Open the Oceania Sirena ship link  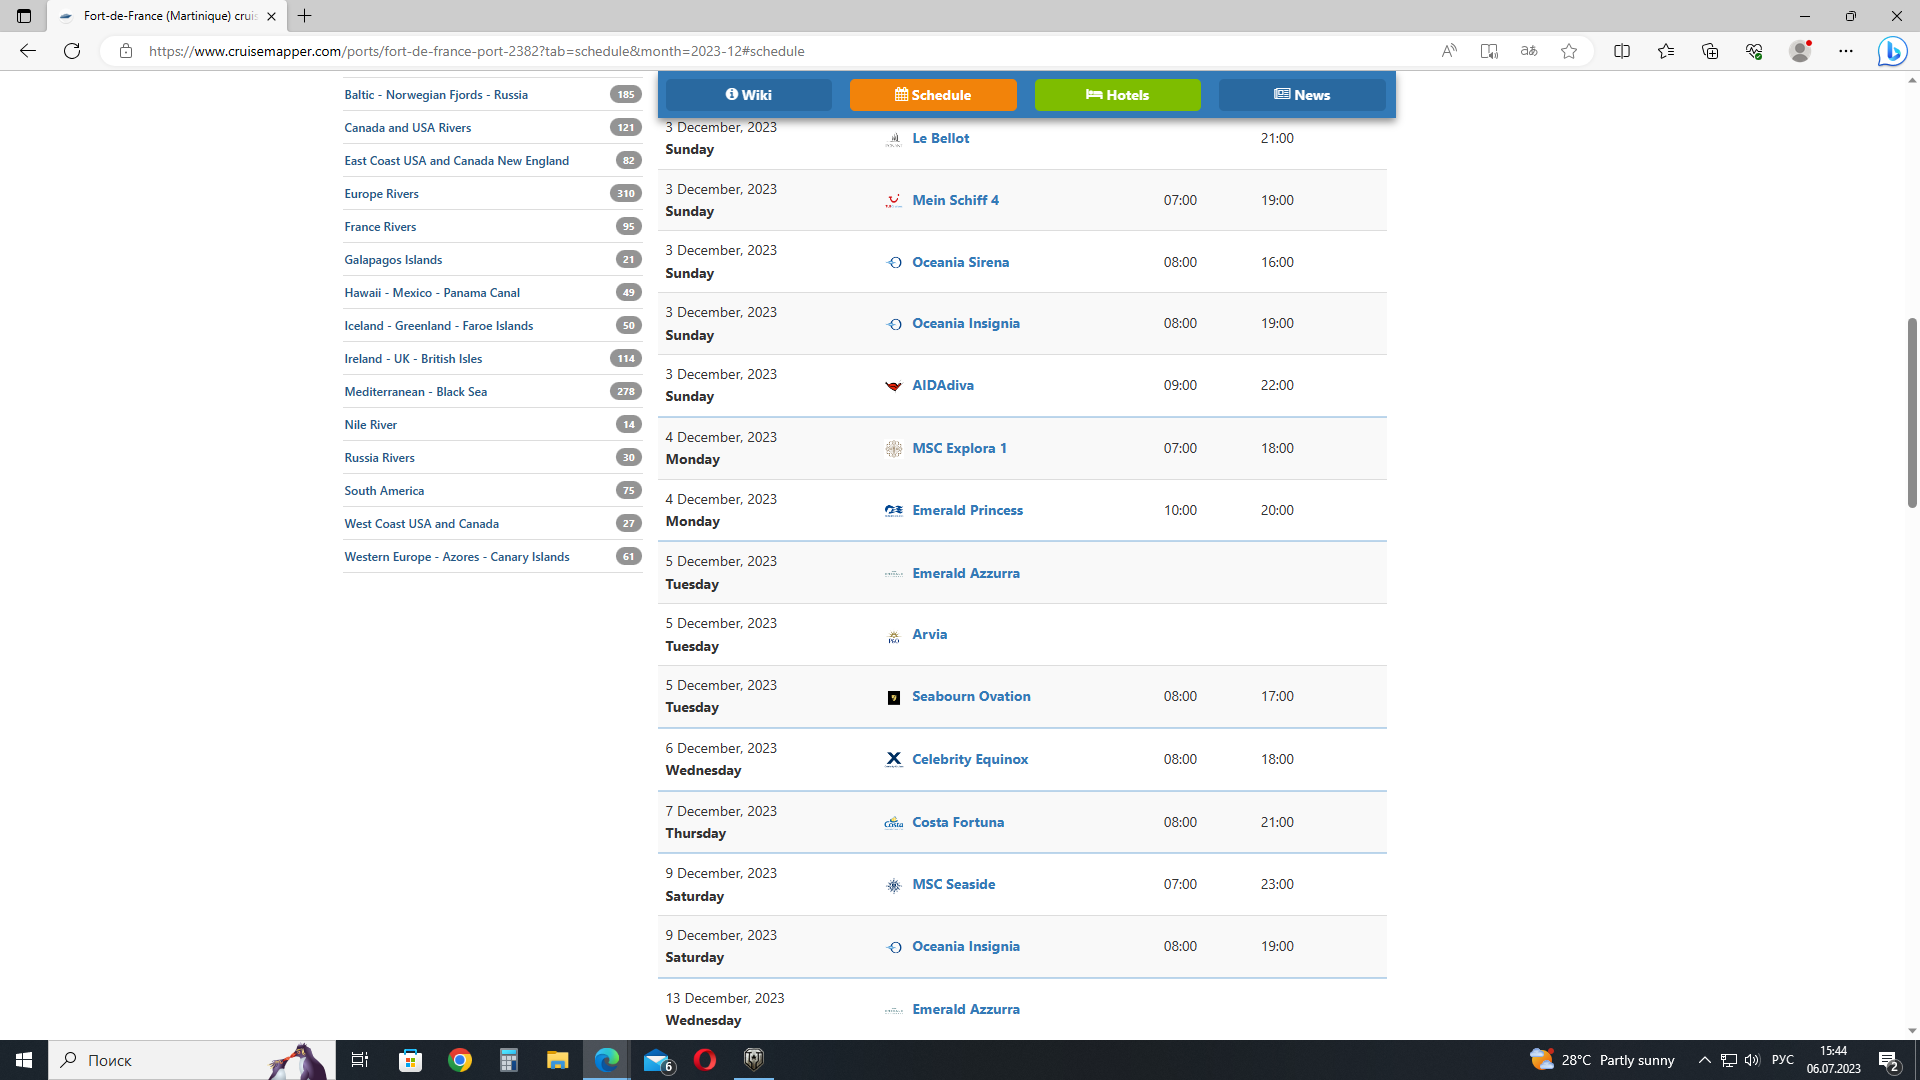click(960, 262)
